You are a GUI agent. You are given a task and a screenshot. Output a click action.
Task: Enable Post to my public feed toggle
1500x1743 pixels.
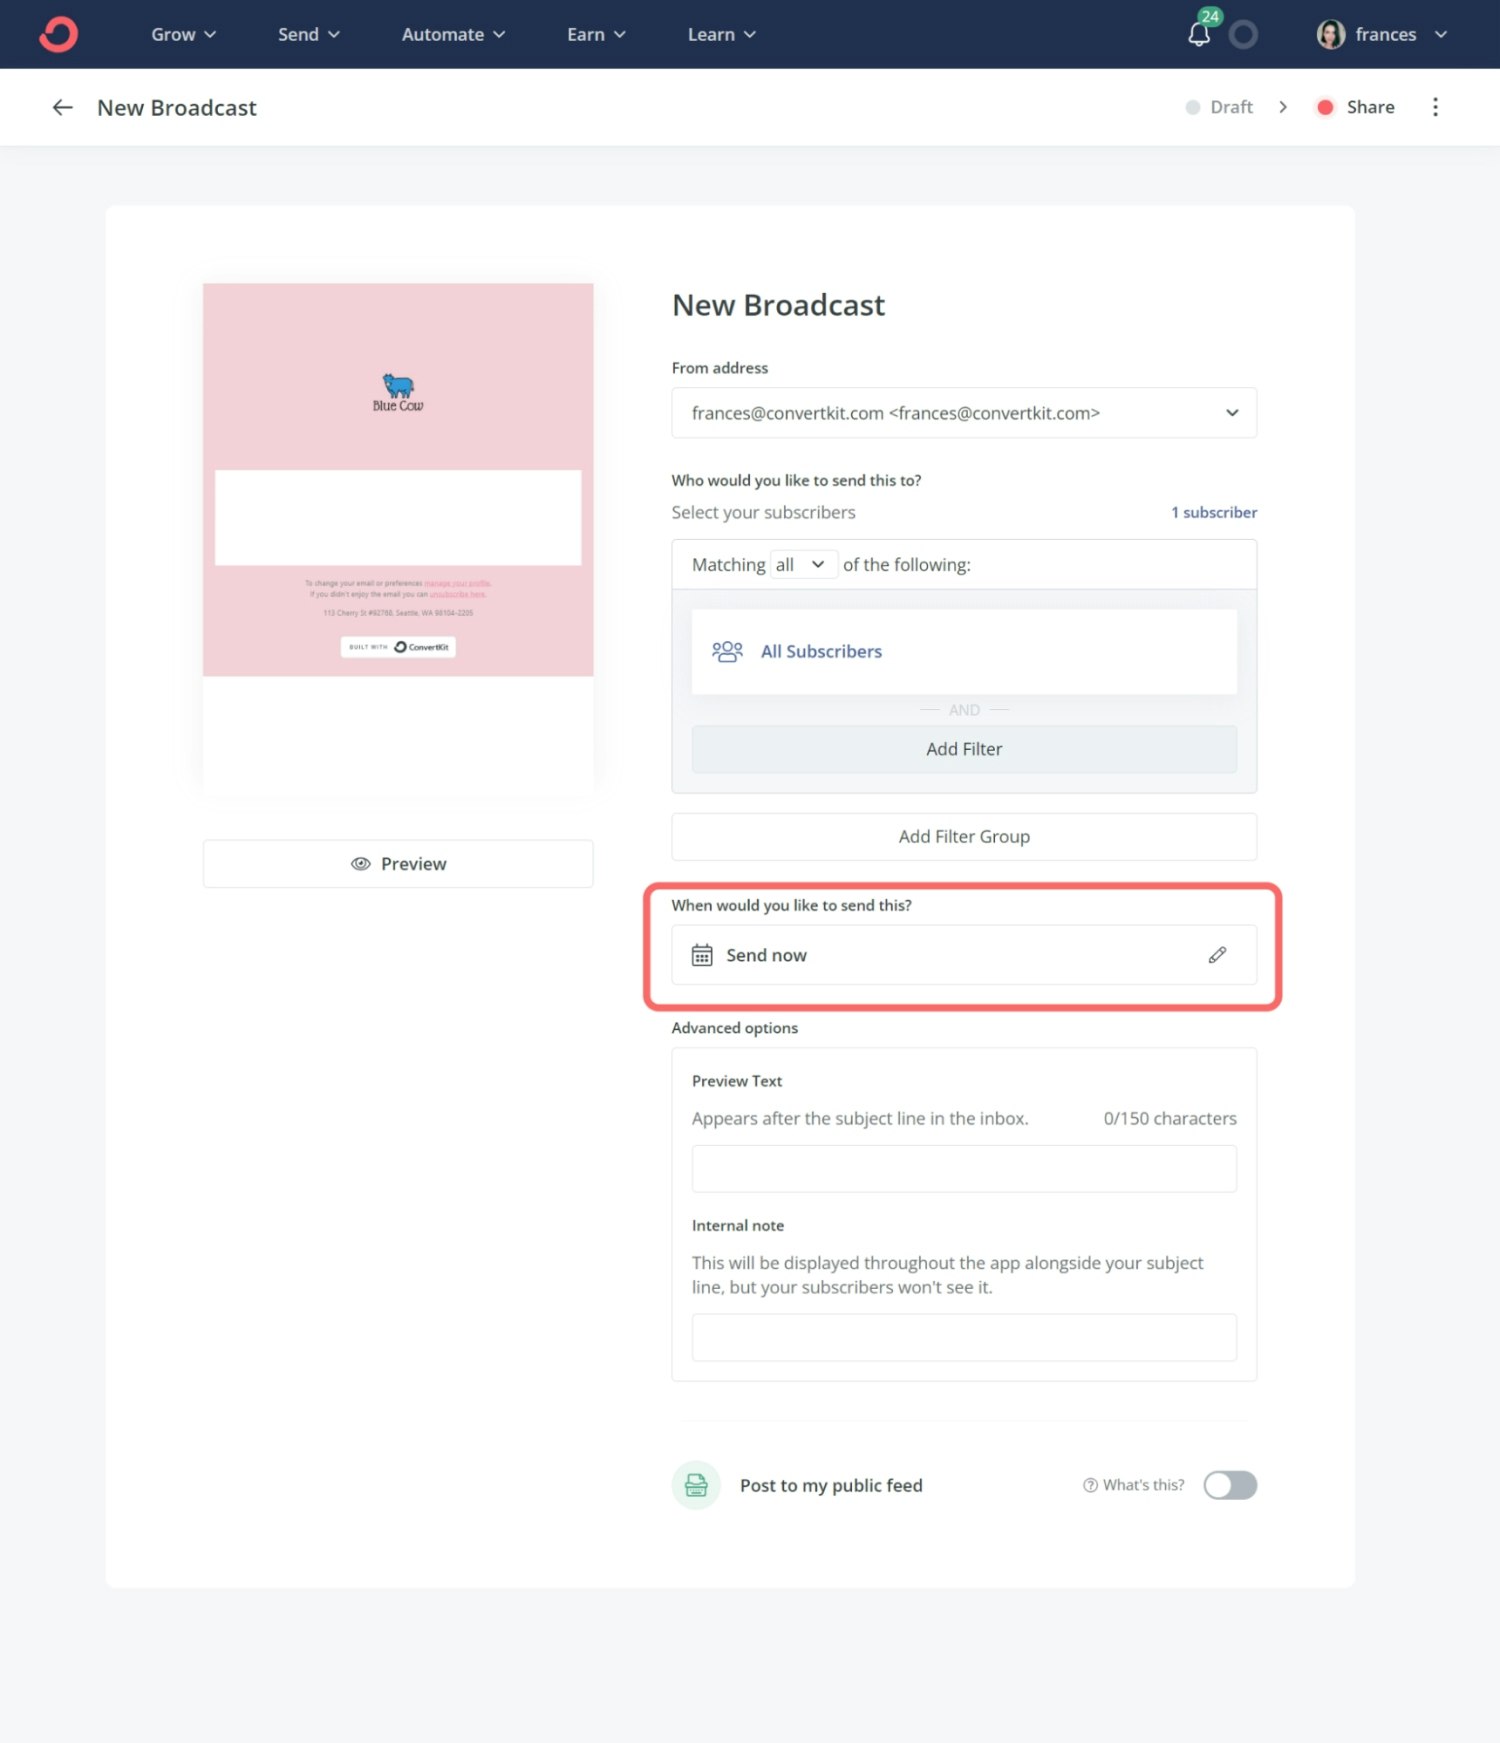tap(1229, 1485)
